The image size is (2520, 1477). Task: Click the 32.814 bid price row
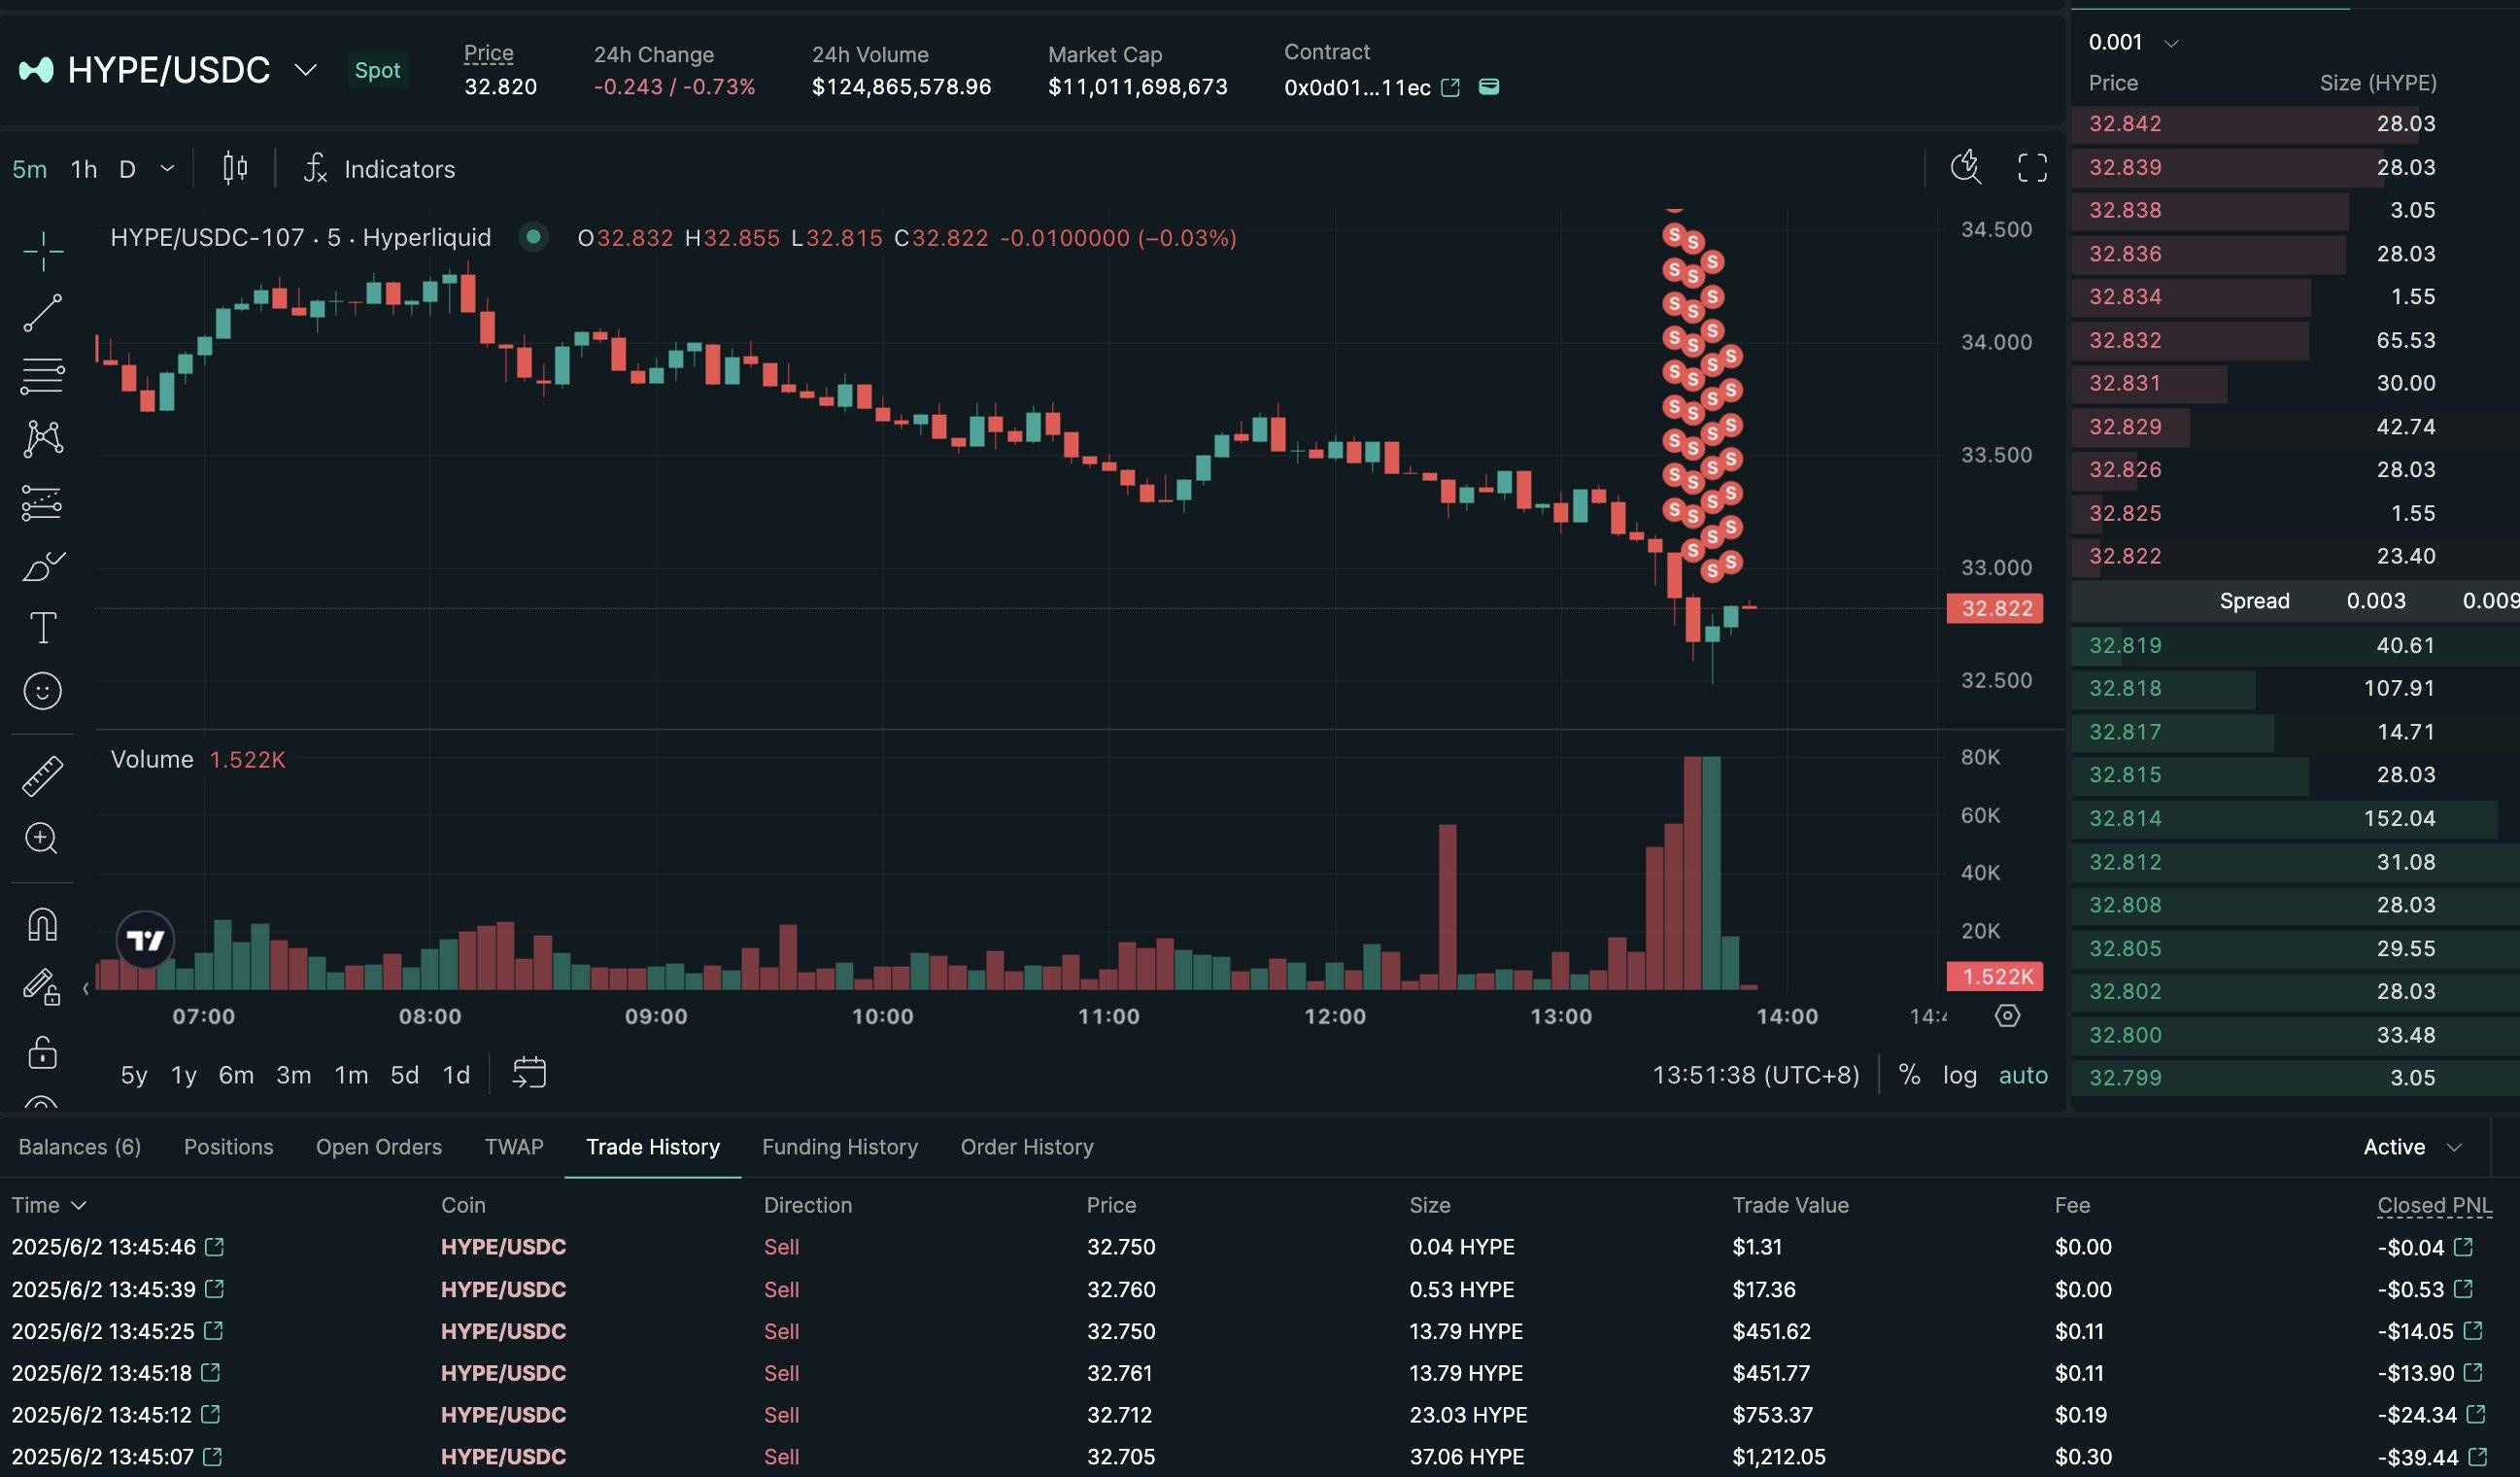coord(2125,818)
